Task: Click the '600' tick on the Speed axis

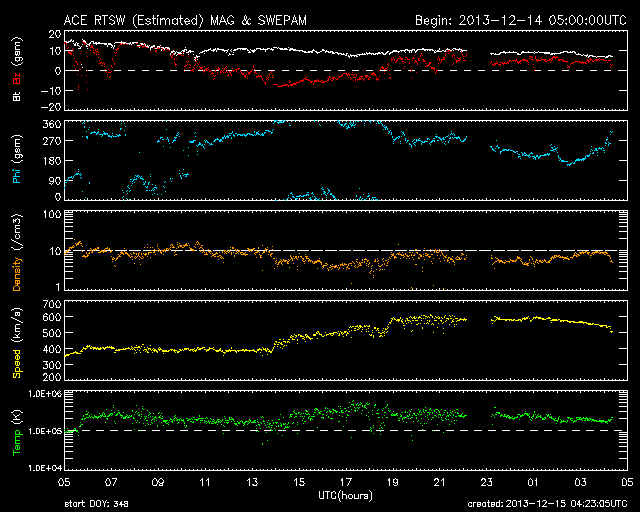Action: 52,317
